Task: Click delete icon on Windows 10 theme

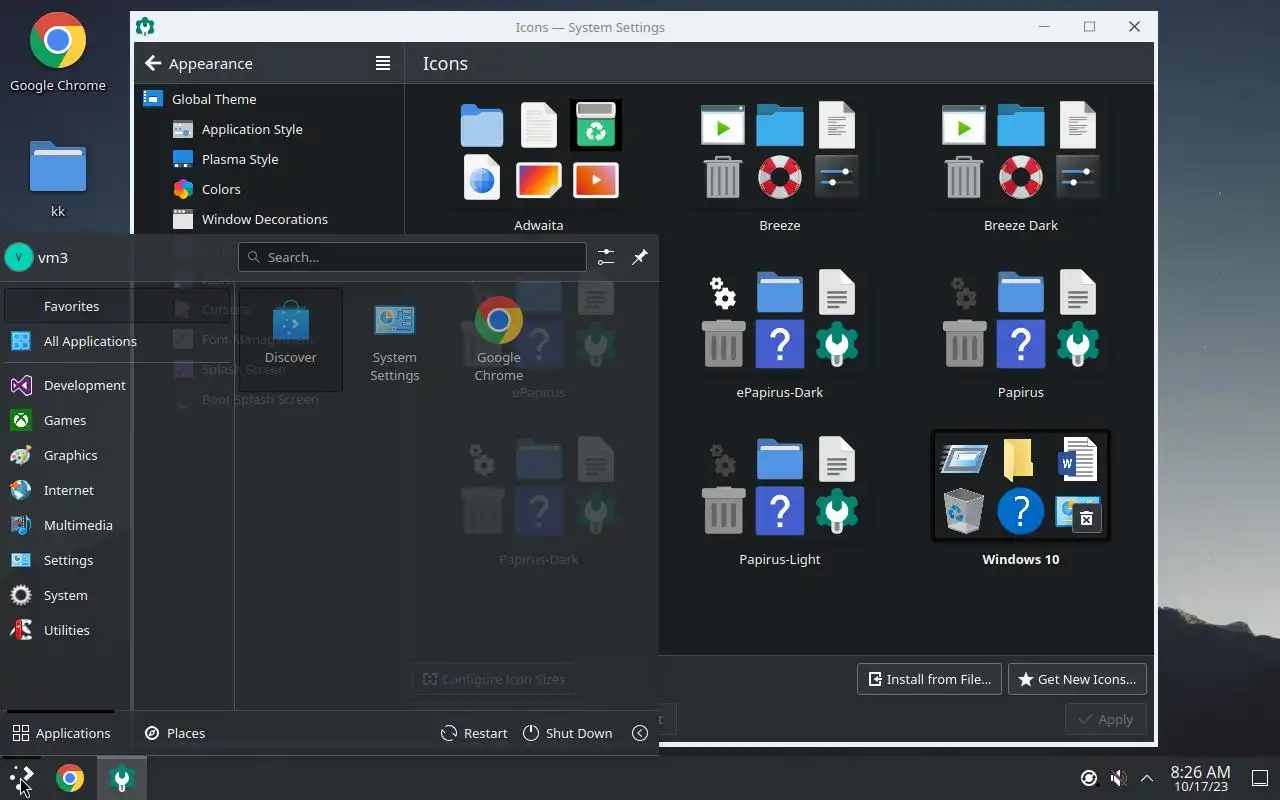Action: [x=1087, y=518]
